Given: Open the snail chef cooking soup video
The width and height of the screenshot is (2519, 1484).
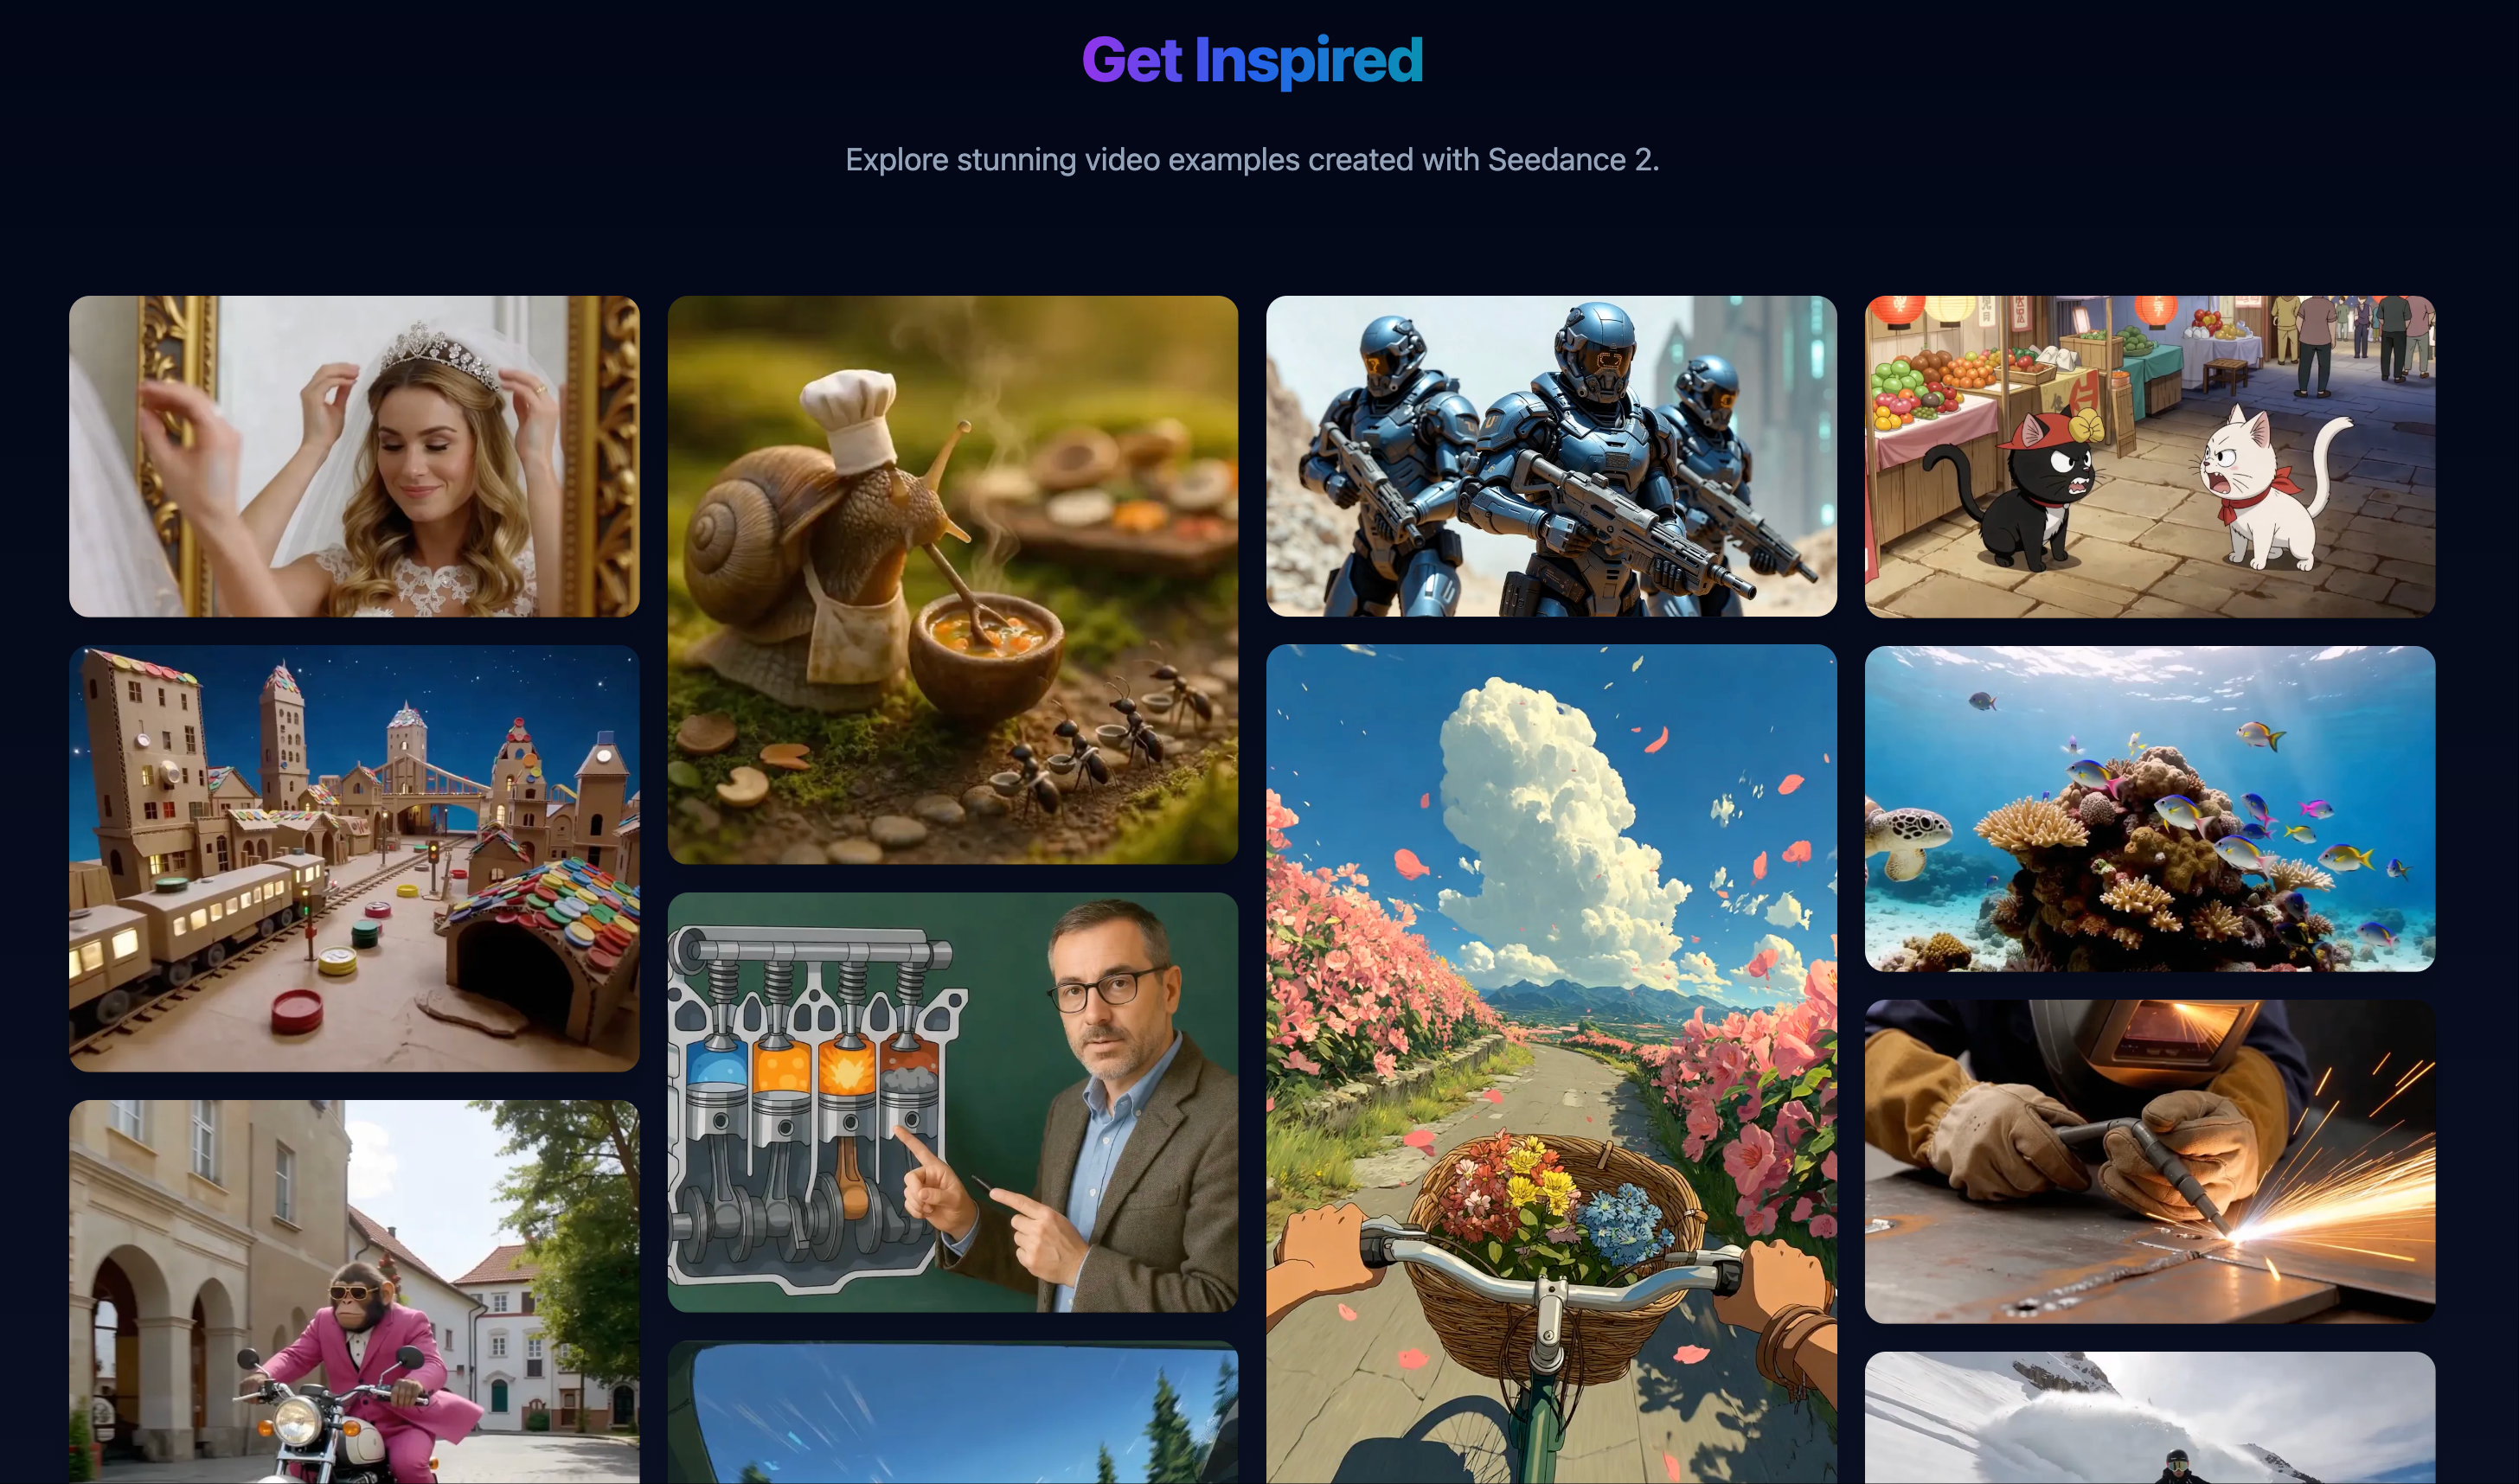Looking at the screenshot, I should (x=953, y=580).
